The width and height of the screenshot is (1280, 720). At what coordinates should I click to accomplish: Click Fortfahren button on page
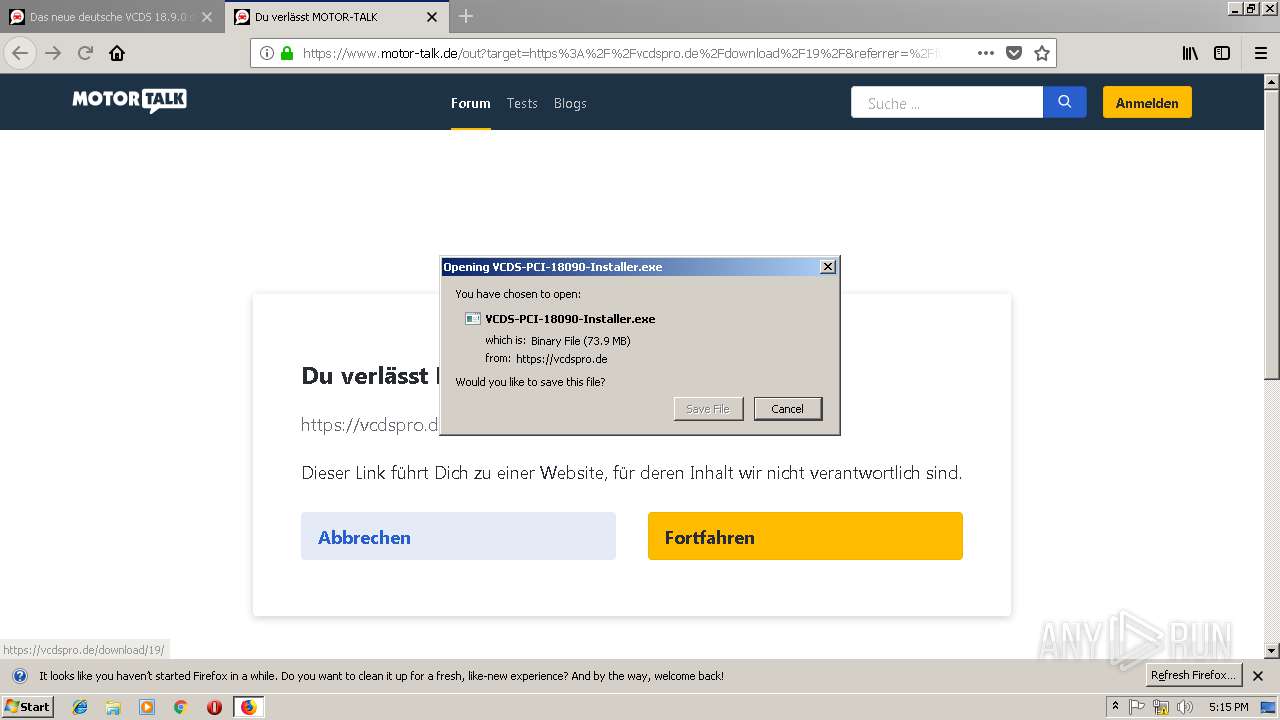[805, 536]
